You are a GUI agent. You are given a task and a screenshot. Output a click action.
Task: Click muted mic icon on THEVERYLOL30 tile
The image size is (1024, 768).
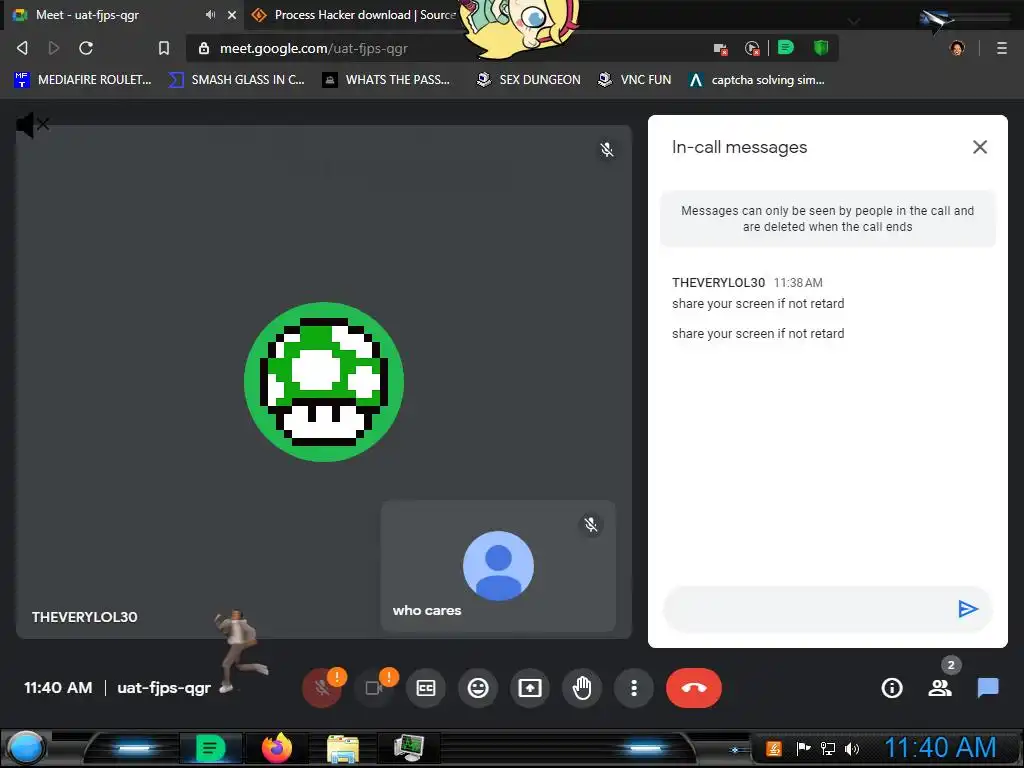[607, 150]
